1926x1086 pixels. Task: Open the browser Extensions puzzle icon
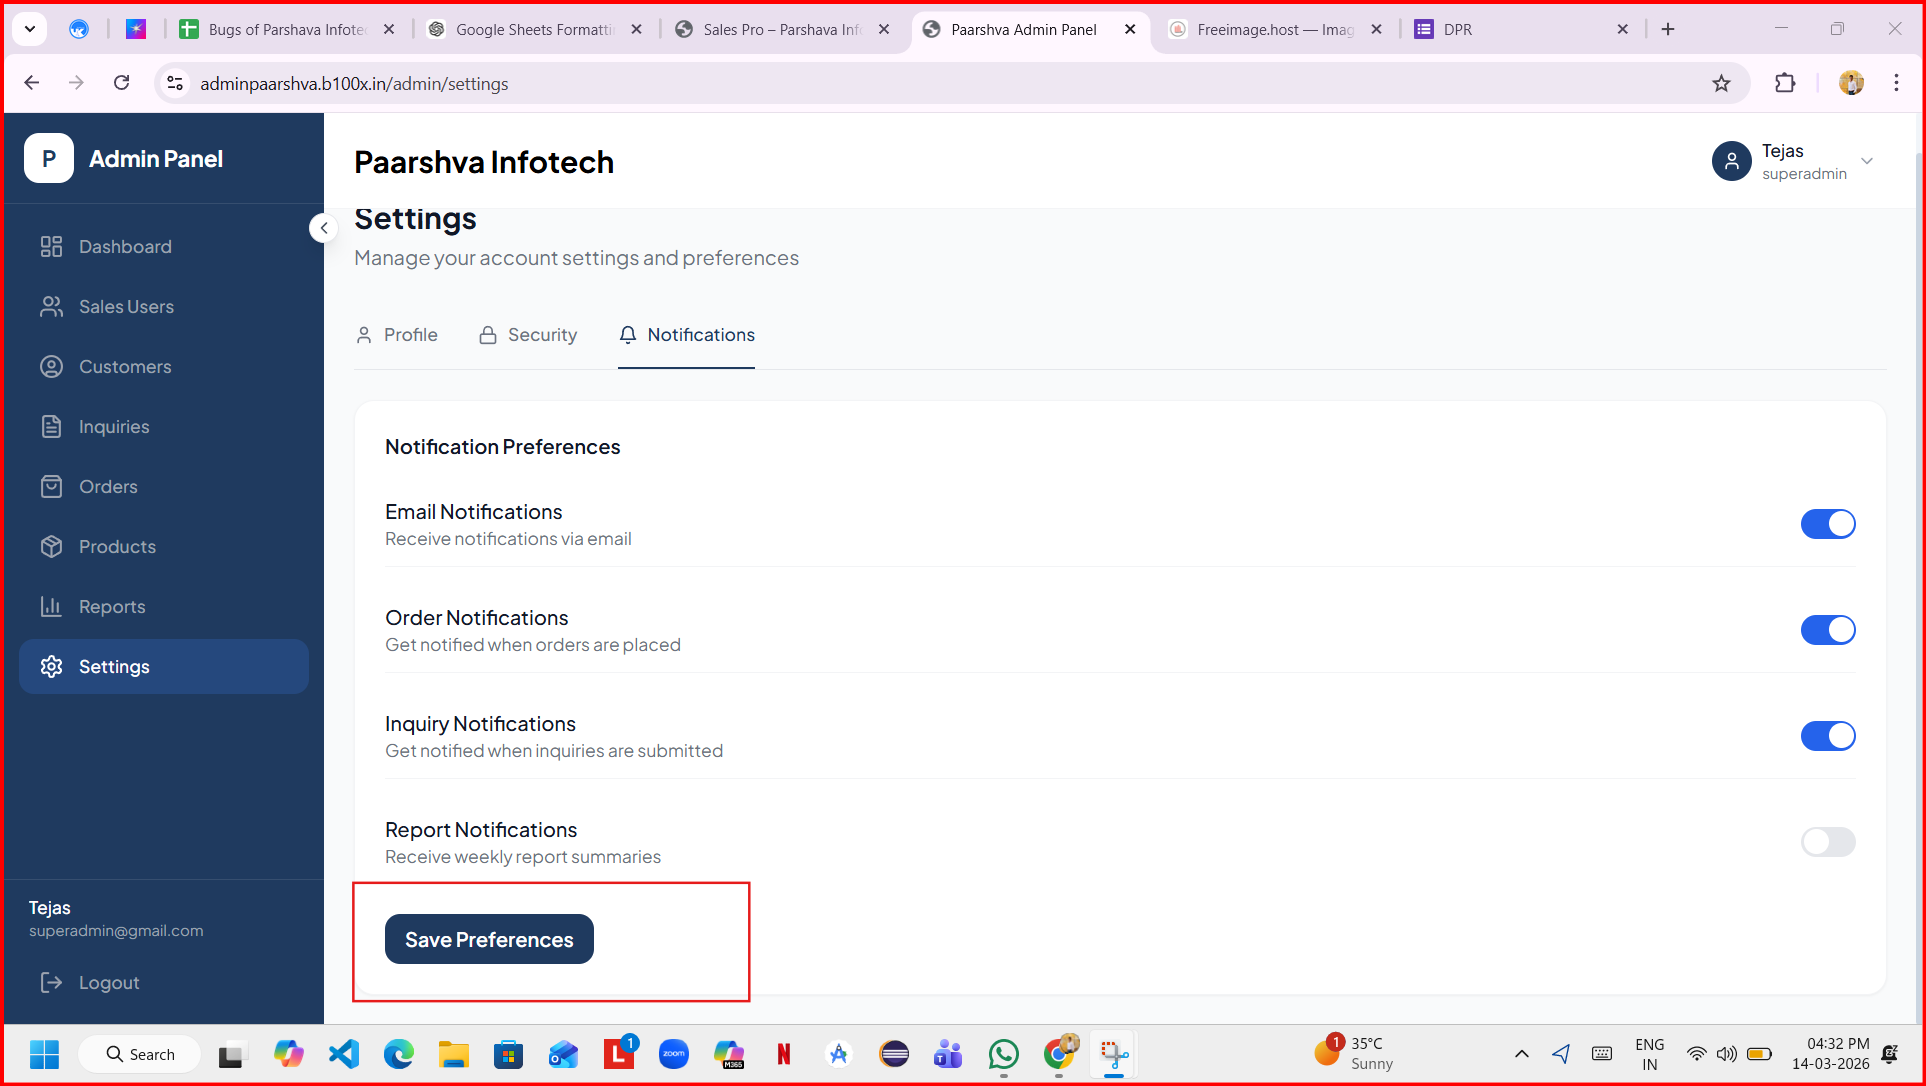[1785, 84]
